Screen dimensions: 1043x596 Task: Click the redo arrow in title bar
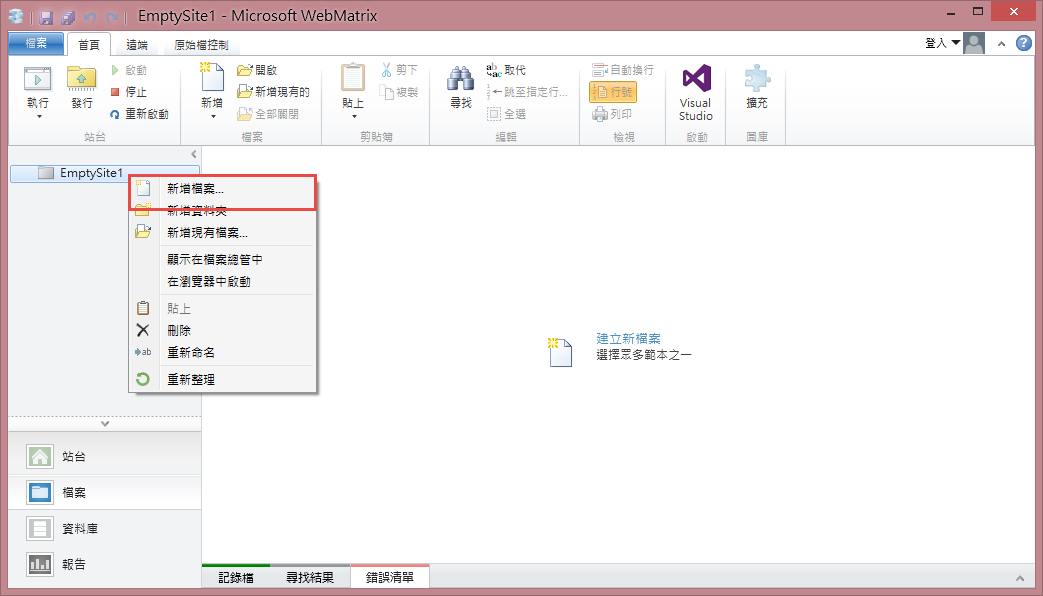tap(112, 18)
